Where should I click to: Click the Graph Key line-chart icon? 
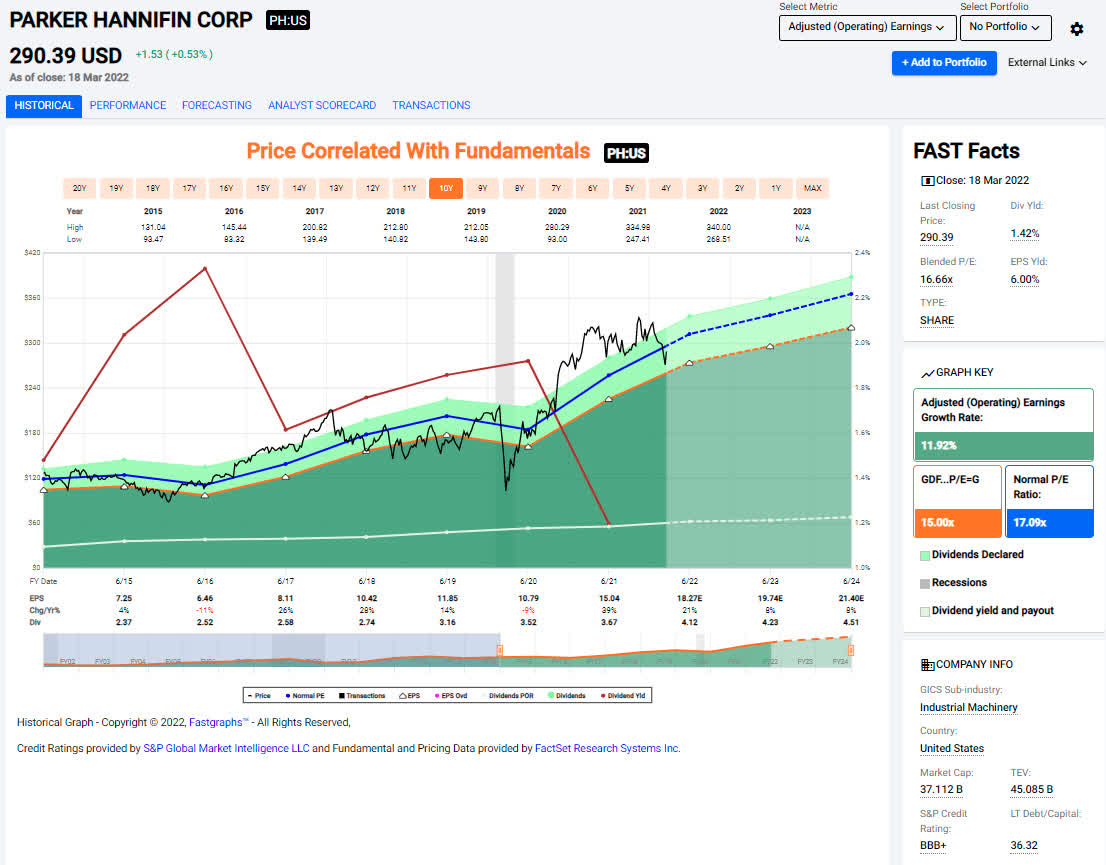pyautogui.click(x=928, y=373)
